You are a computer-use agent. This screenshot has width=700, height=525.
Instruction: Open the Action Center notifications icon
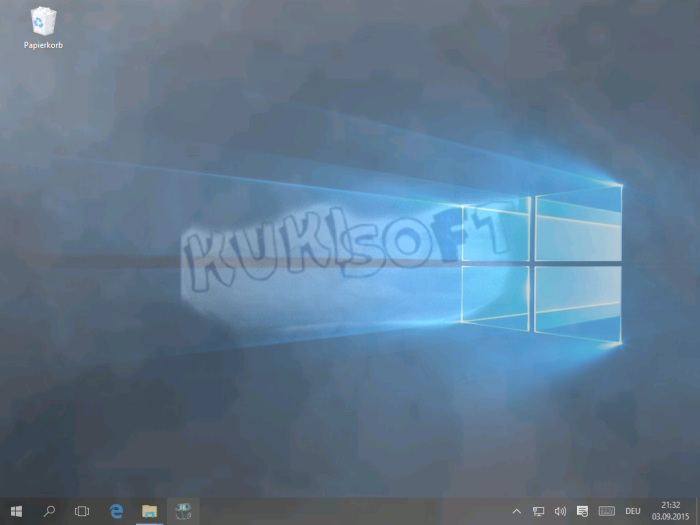point(582,511)
